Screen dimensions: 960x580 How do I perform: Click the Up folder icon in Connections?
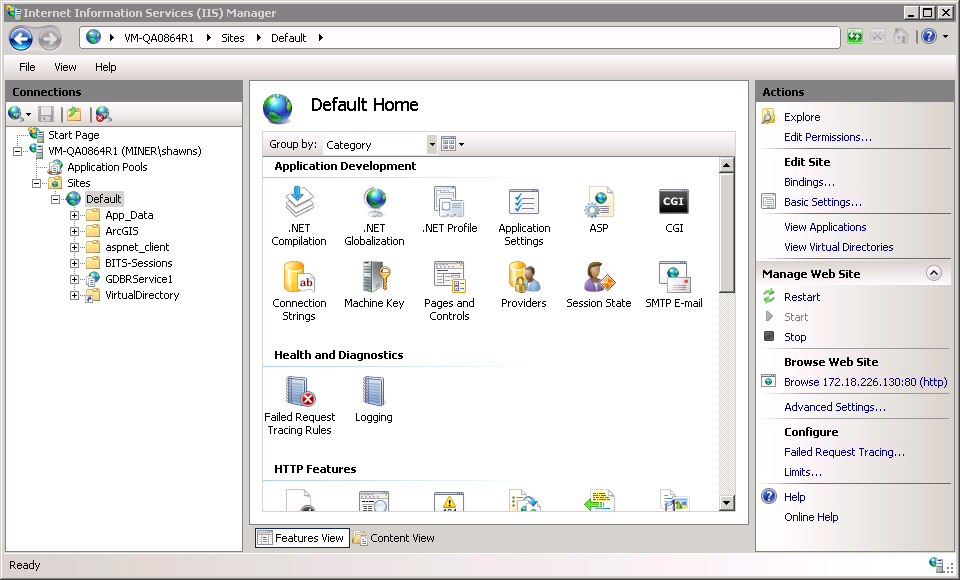(75, 114)
